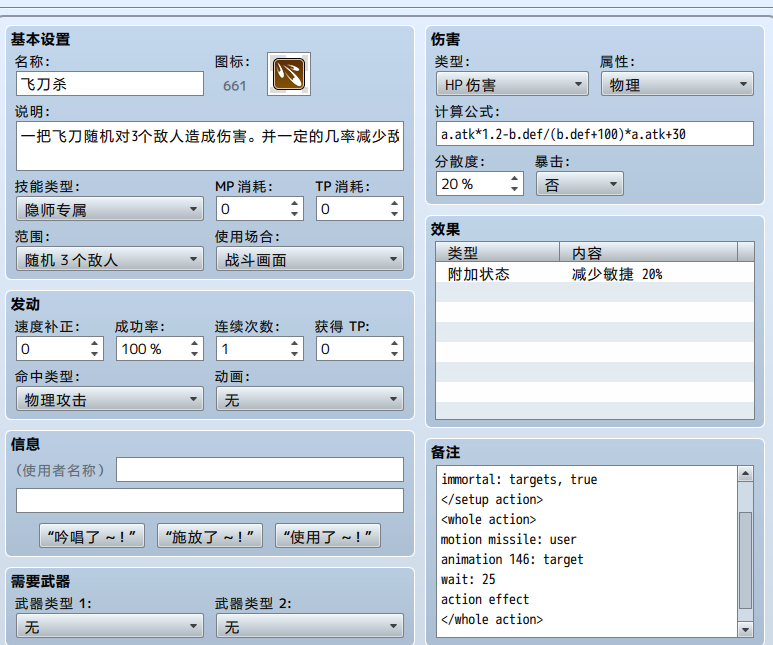Image resolution: width=773 pixels, height=645 pixels.
Task: Click the 分散度 20 % value field
Action: tap(472, 183)
